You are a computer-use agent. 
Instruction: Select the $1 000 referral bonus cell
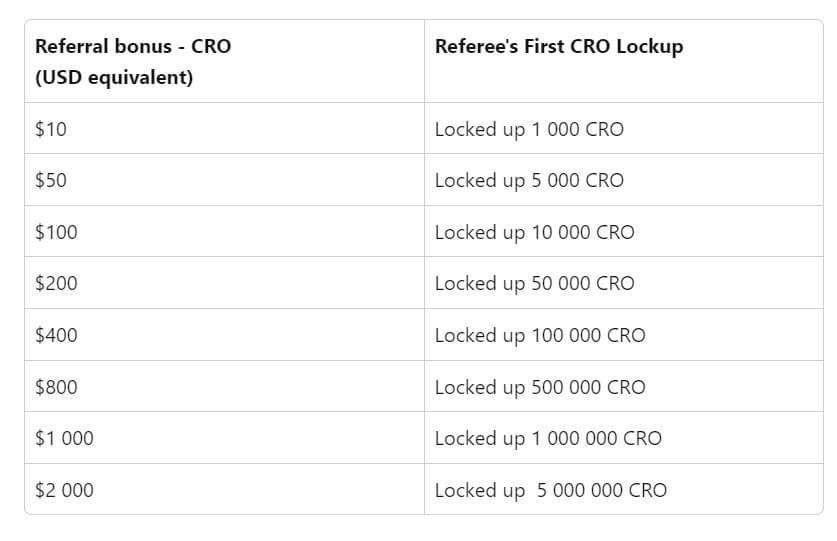coord(64,438)
